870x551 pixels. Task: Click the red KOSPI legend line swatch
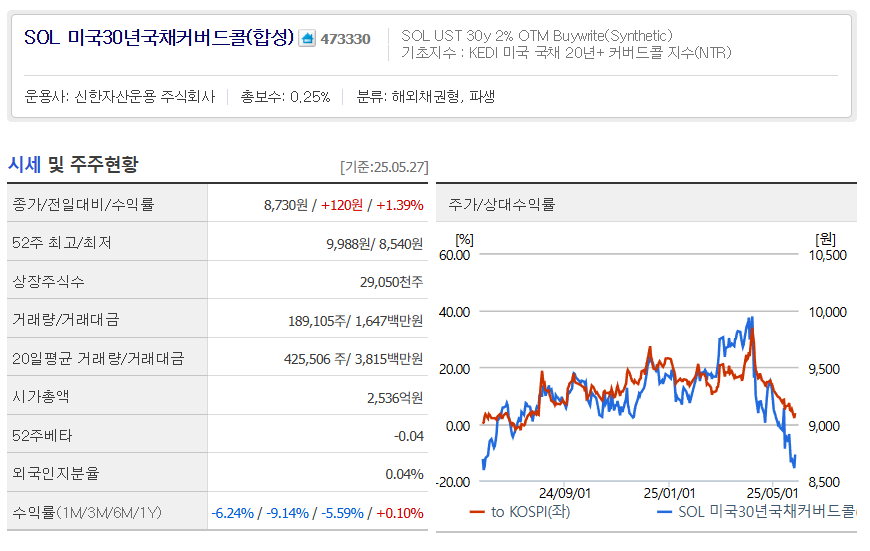(477, 512)
